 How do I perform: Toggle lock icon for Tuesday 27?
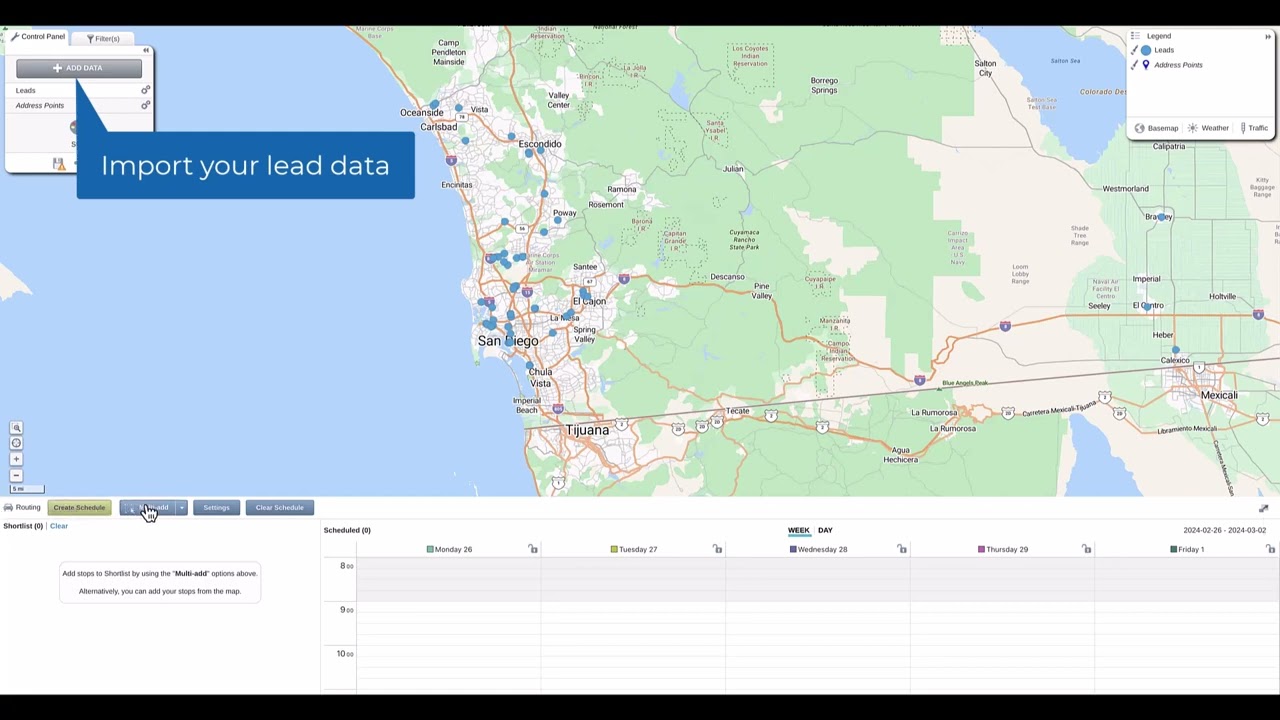717,549
